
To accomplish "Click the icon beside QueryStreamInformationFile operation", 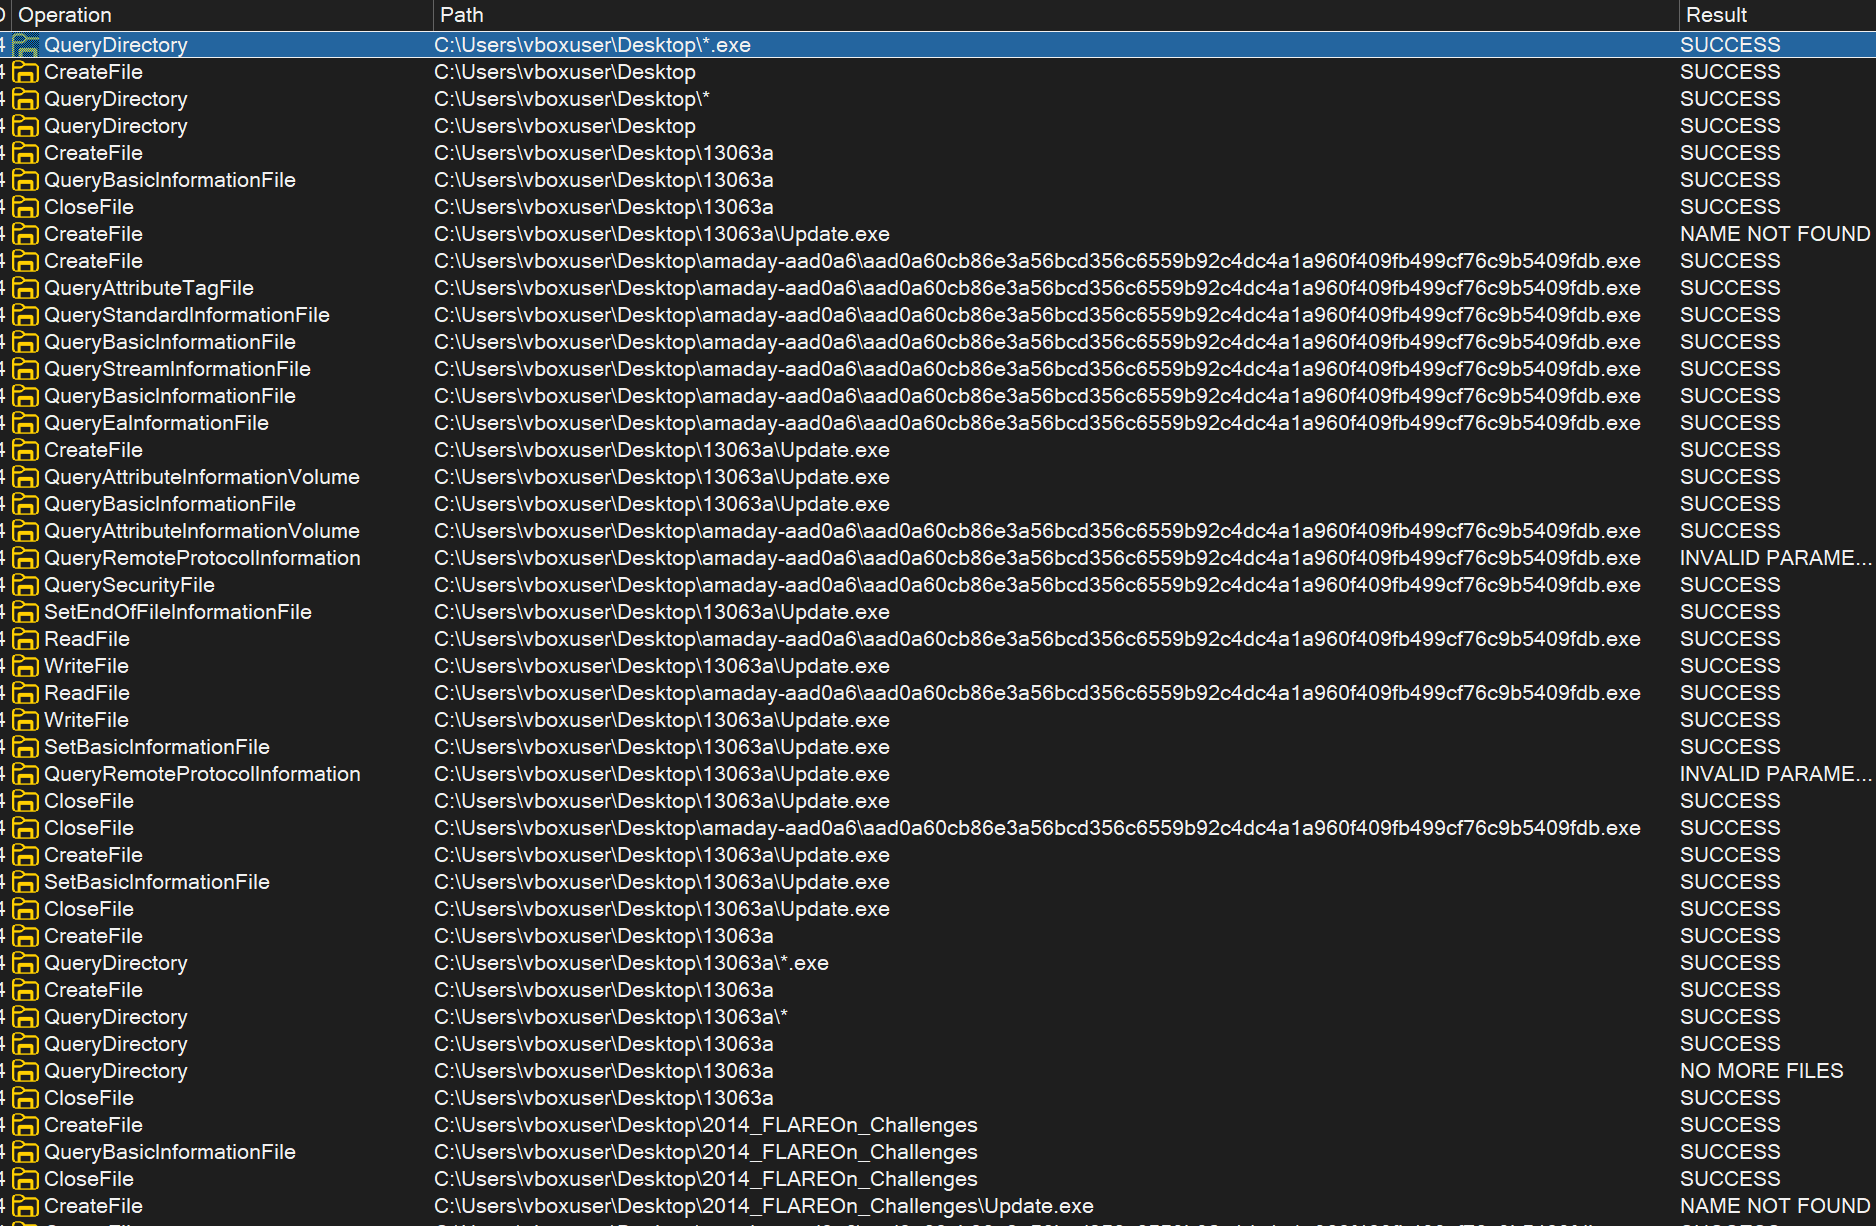I will point(26,370).
